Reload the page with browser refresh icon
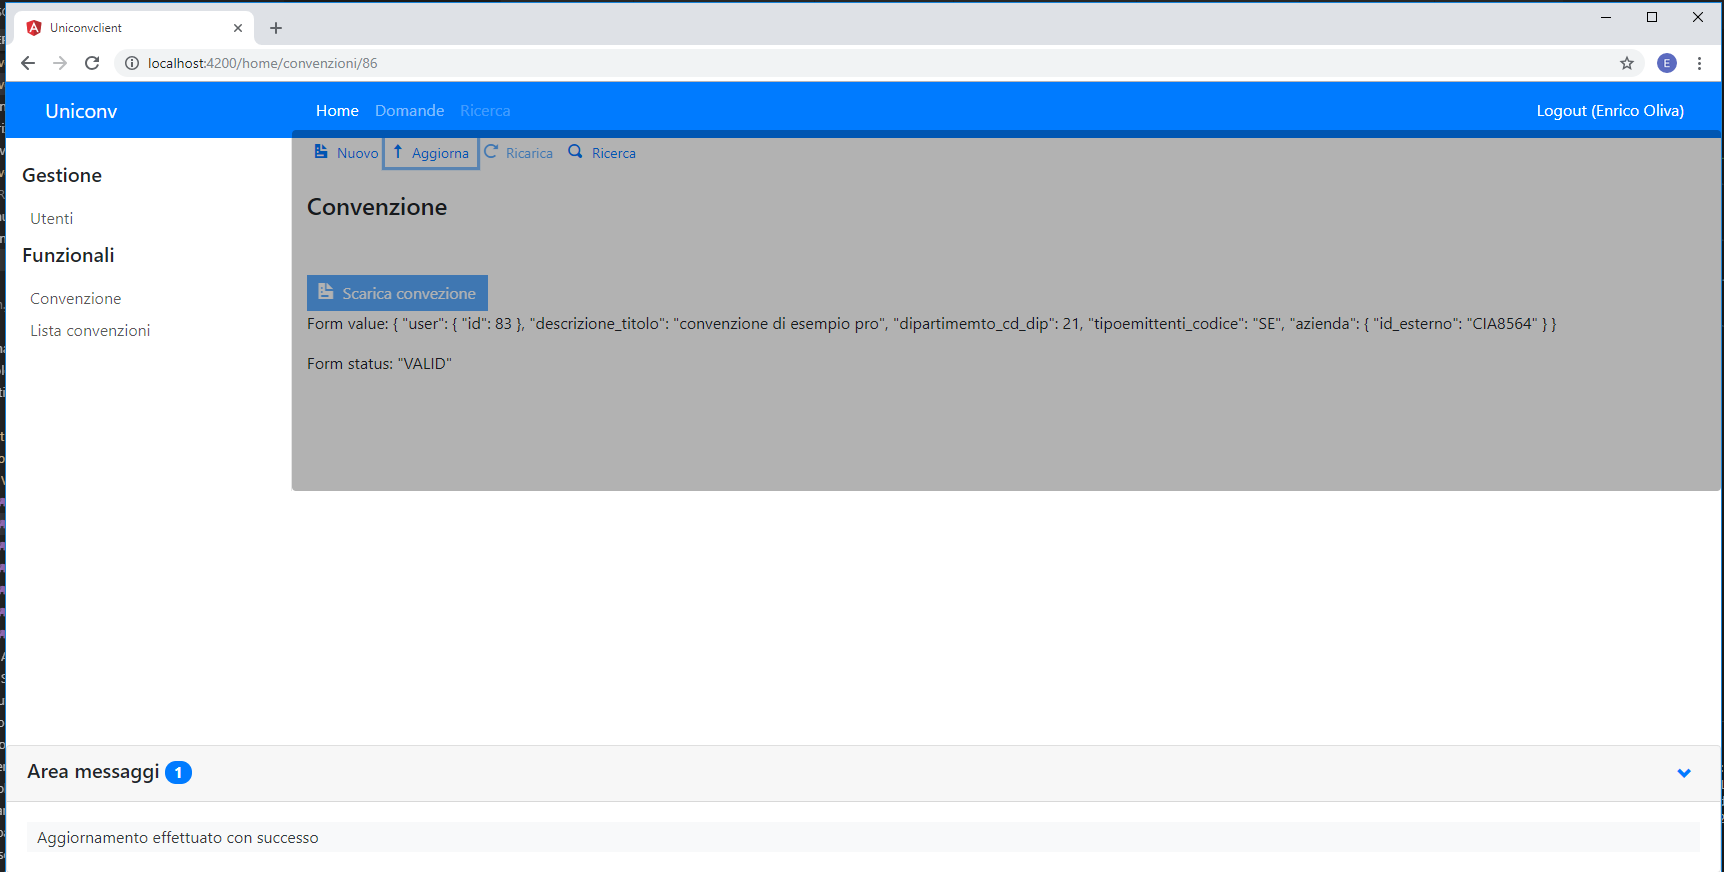The image size is (1724, 872). point(92,63)
